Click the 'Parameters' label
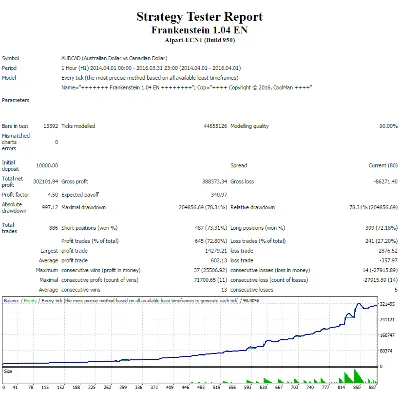400x400 pixels. pyautogui.click(x=15, y=100)
